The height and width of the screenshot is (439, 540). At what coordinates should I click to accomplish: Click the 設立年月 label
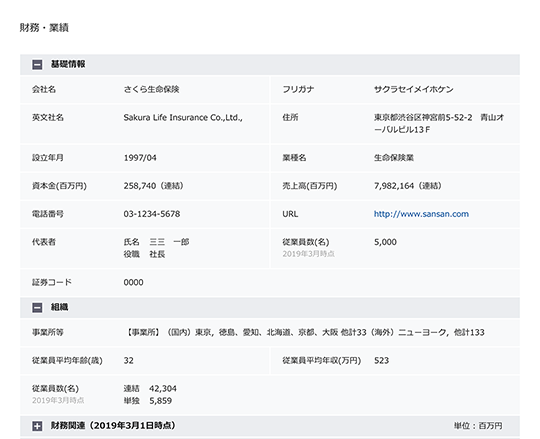(48, 158)
